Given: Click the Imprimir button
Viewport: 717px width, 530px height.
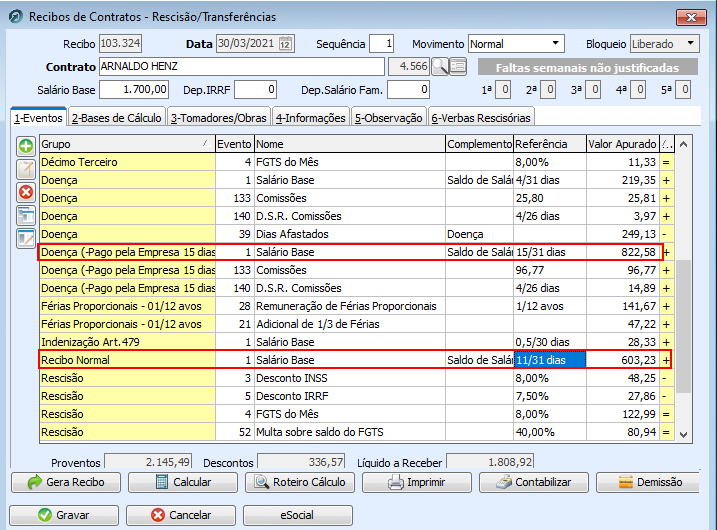Looking at the screenshot, I should coord(417,482).
